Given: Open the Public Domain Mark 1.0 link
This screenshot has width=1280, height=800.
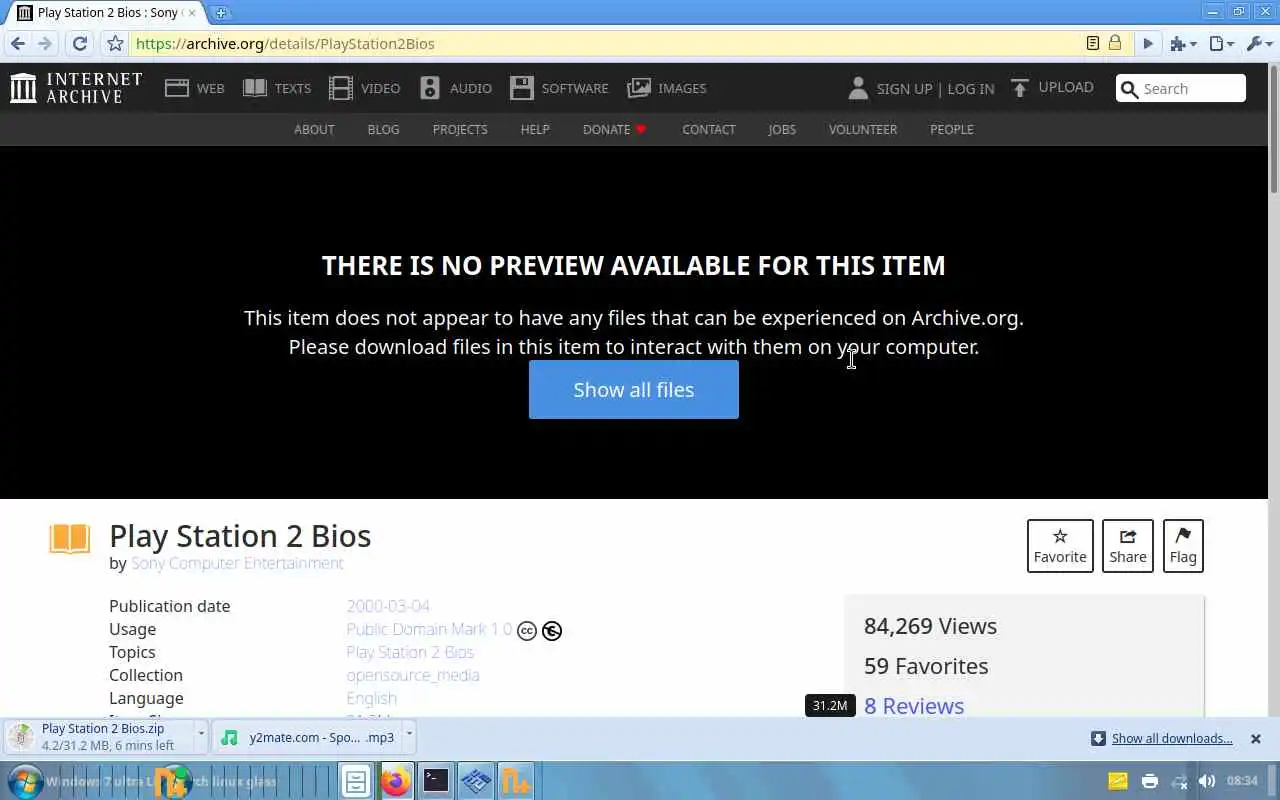Looking at the screenshot, I should coord(429,629).
